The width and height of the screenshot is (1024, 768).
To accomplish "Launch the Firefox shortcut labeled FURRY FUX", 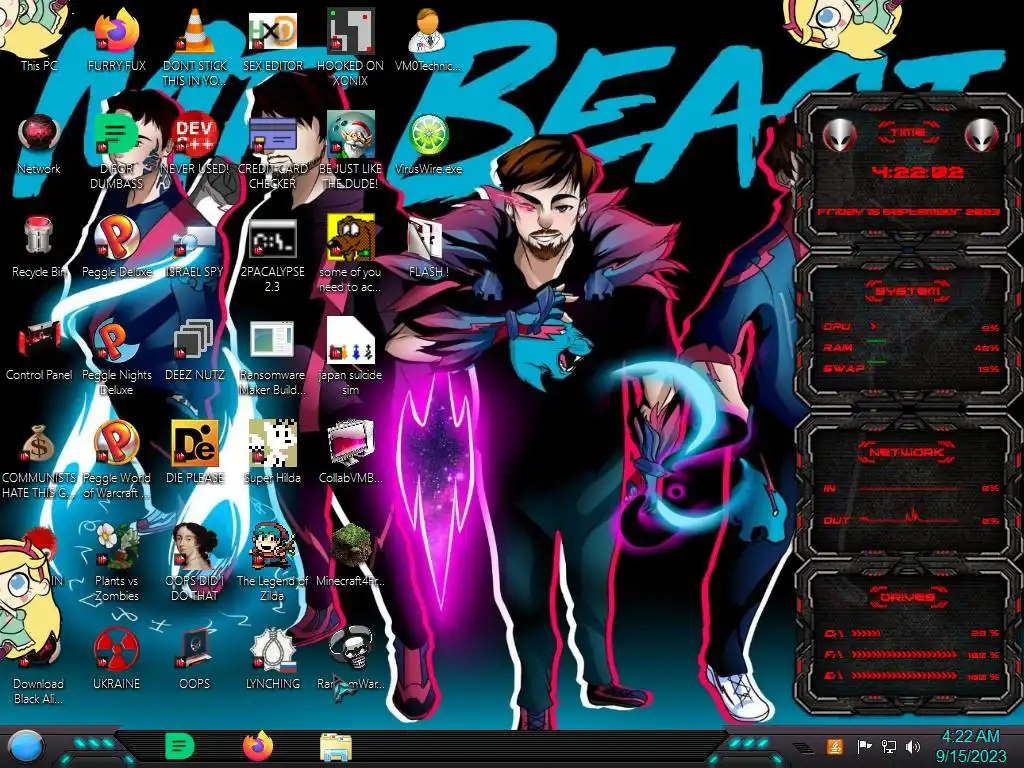I will 116,39.
